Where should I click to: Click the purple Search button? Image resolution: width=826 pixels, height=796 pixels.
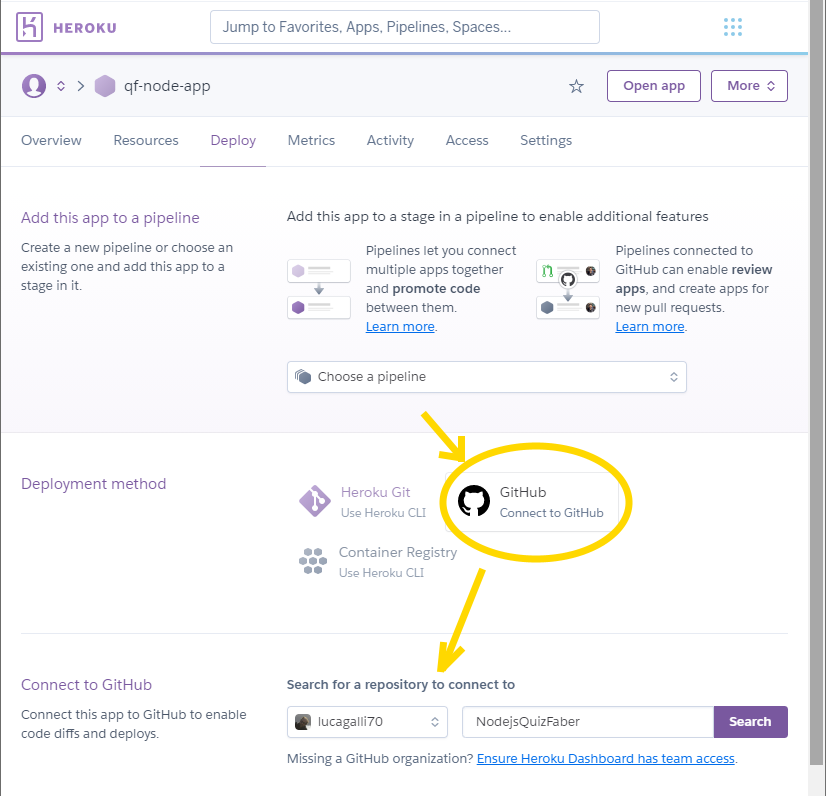pos(750,721)
